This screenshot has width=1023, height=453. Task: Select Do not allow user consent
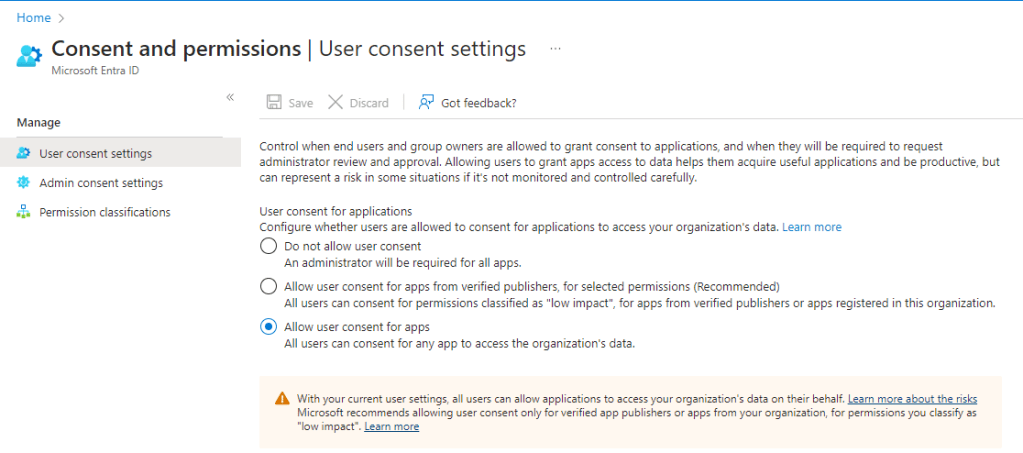tap(268, 246)
